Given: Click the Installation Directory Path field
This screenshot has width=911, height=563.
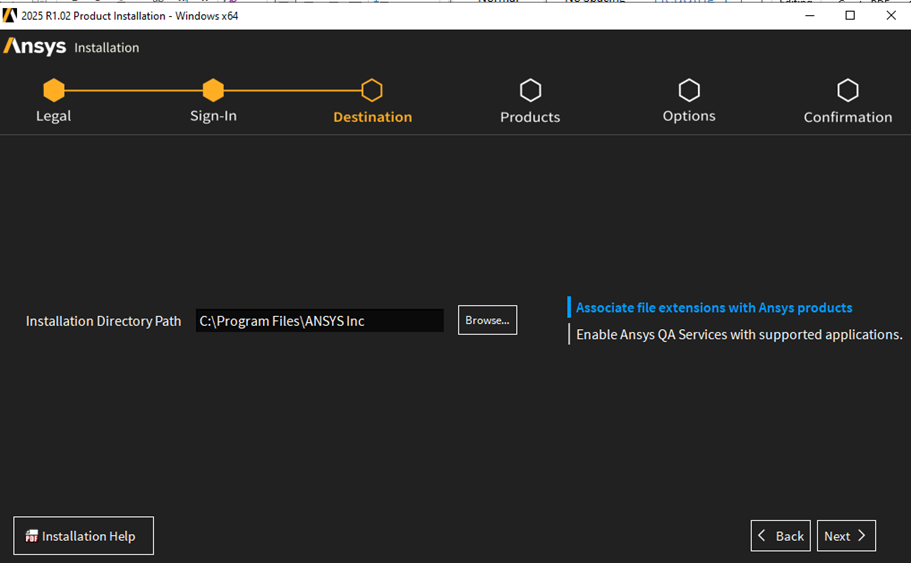Looking at the screenshot, I should [319, 321].
